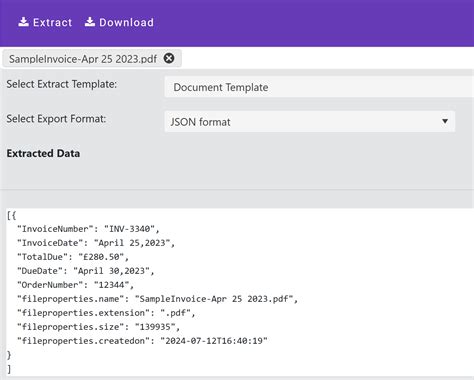Click the DueDate "April 30,2023" line
474x380 pixels.
pos(86,271)
